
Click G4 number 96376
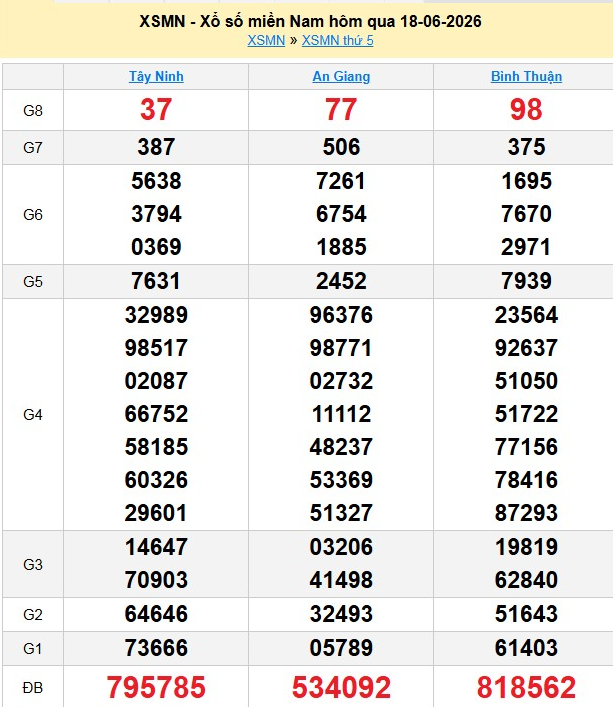(x=341, y=315)
